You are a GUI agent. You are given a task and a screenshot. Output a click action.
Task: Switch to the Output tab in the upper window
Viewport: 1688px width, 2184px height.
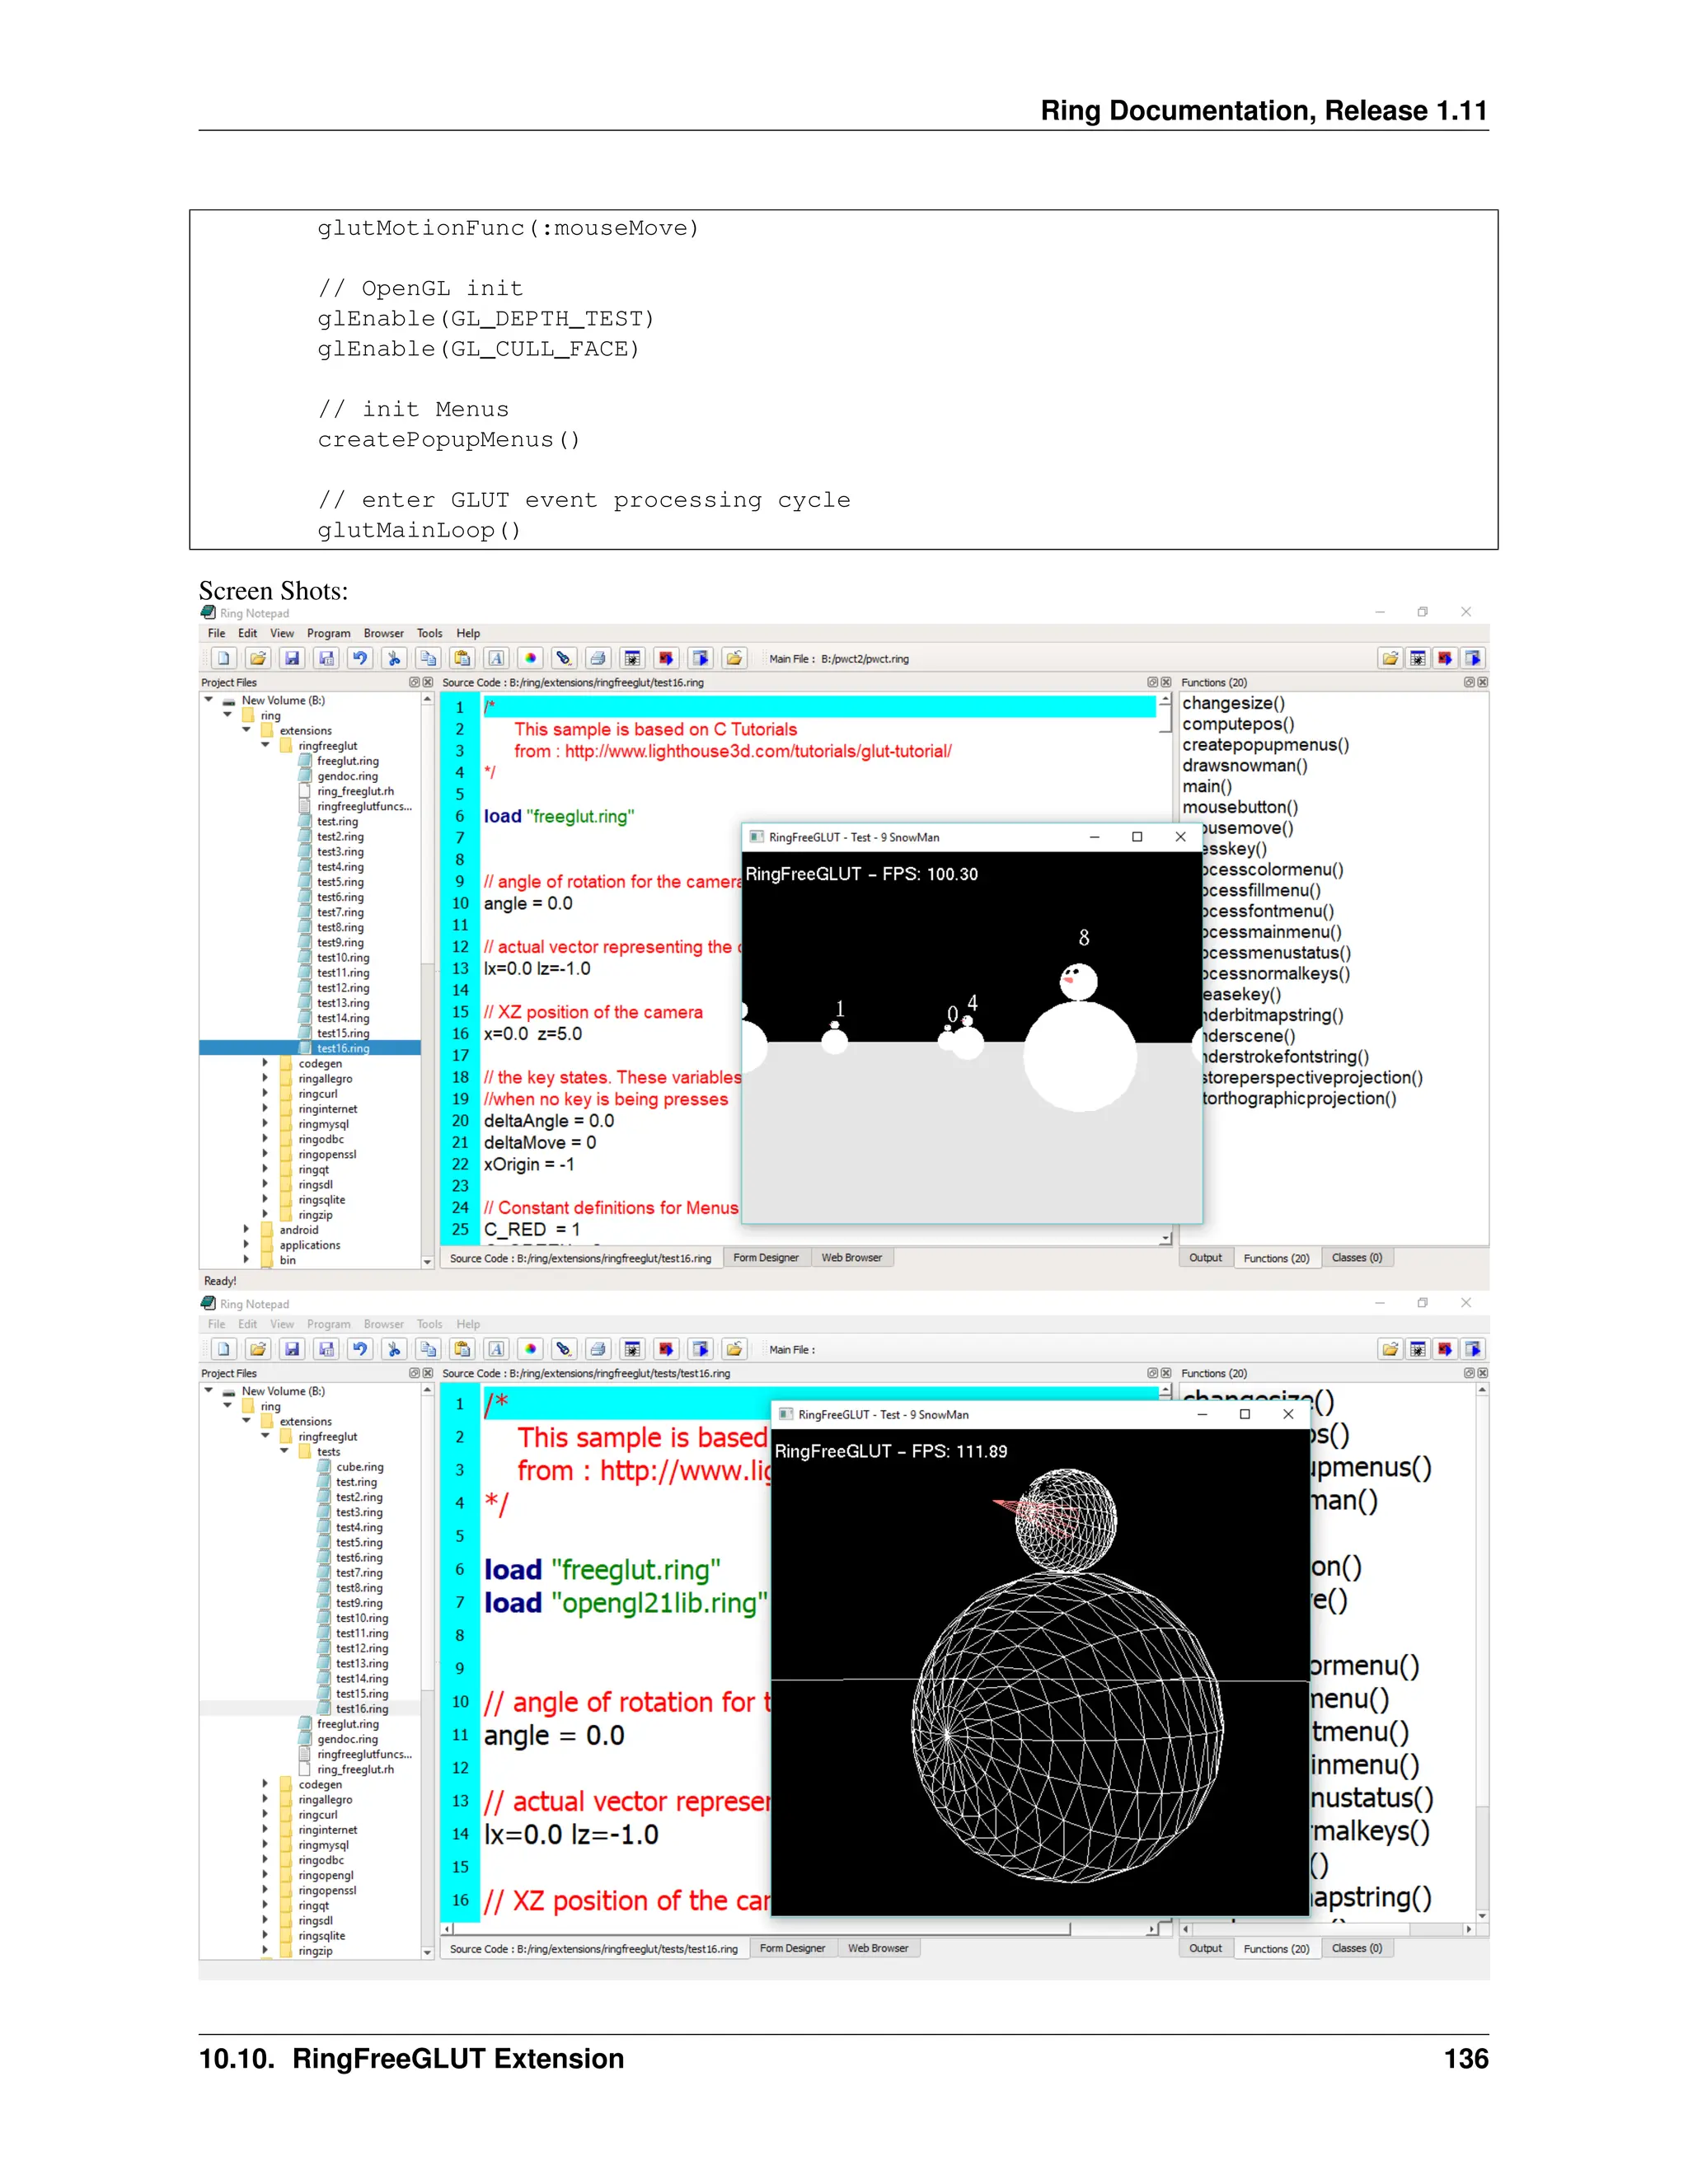click(x=1205, y=1258)
